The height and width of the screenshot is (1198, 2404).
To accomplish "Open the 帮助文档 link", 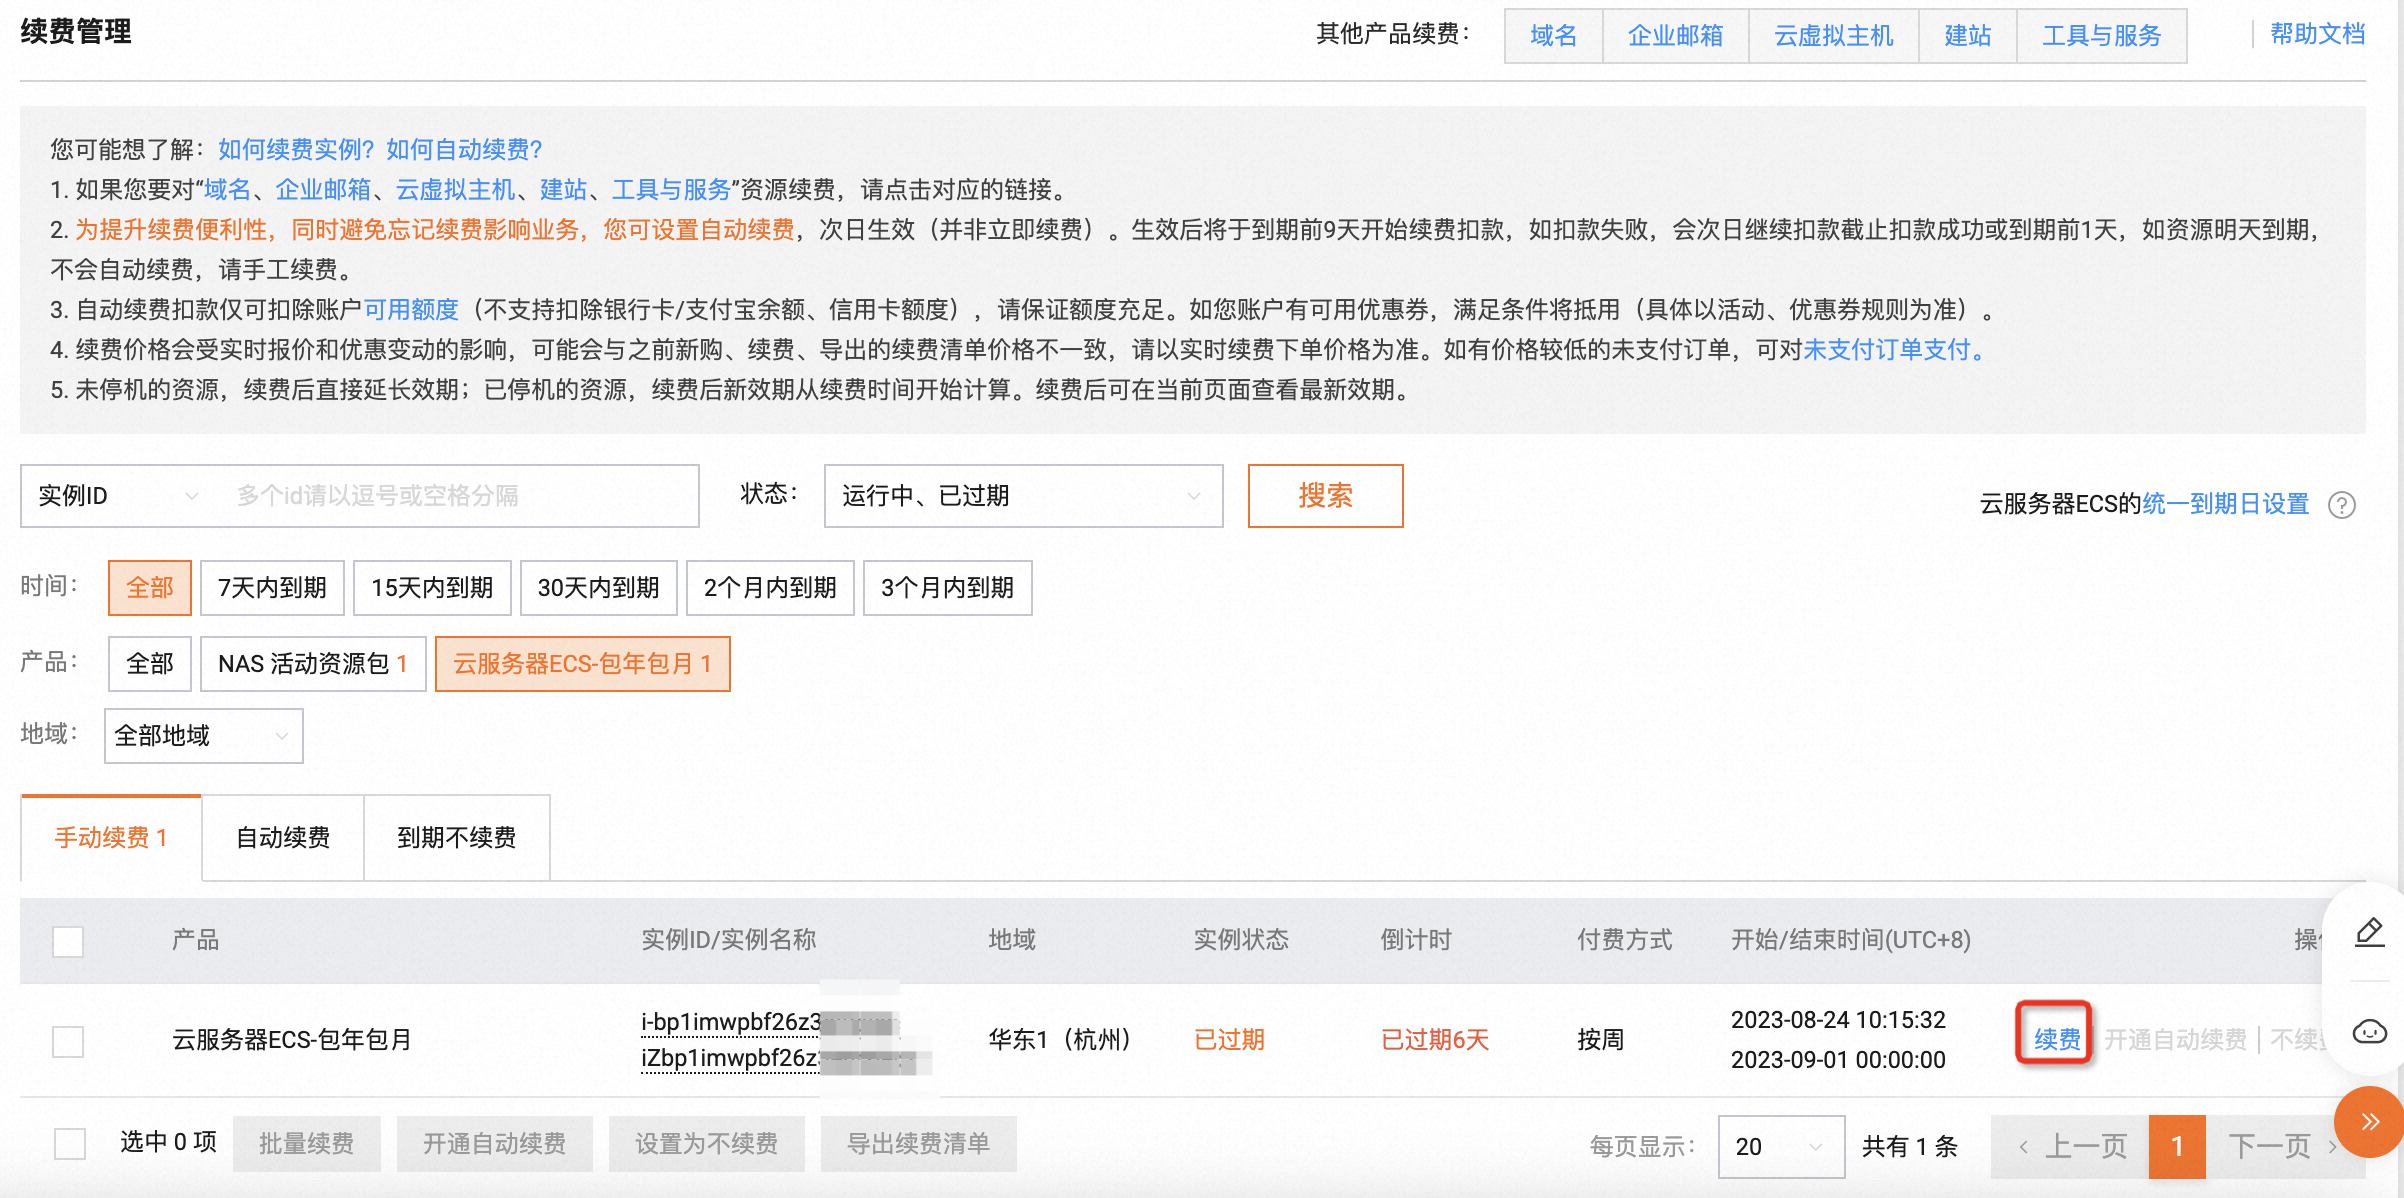I will tap(2316, 34).
